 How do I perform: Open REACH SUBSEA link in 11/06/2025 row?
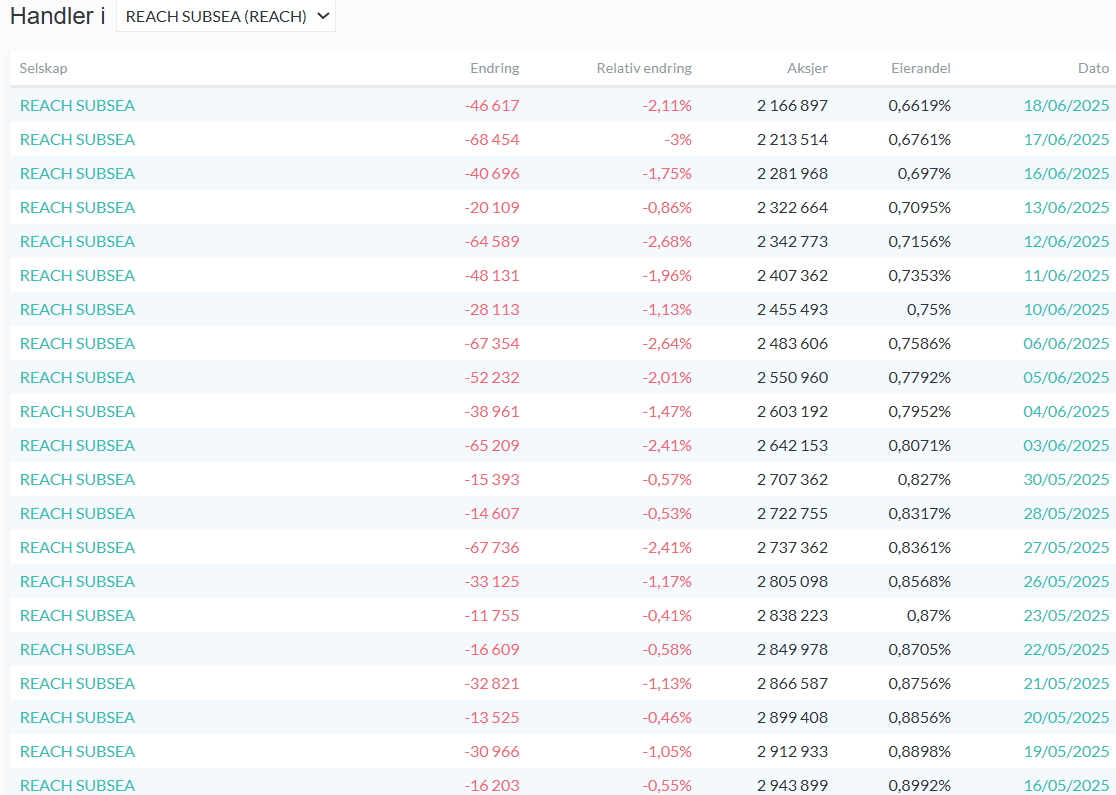(78, 275)
